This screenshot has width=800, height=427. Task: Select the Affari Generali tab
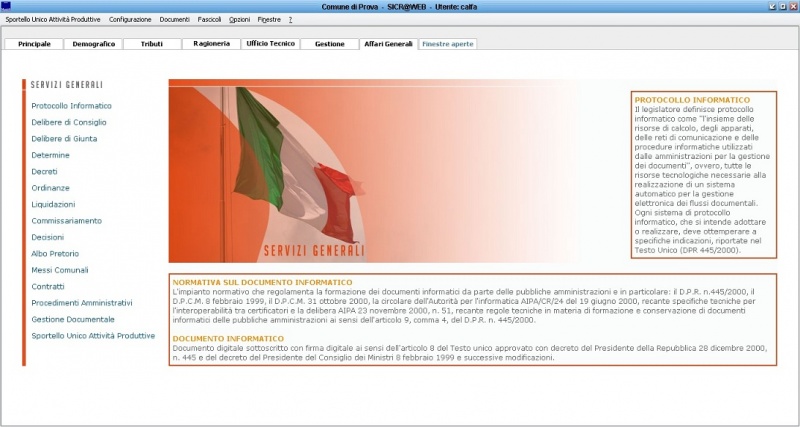[388, 44]
